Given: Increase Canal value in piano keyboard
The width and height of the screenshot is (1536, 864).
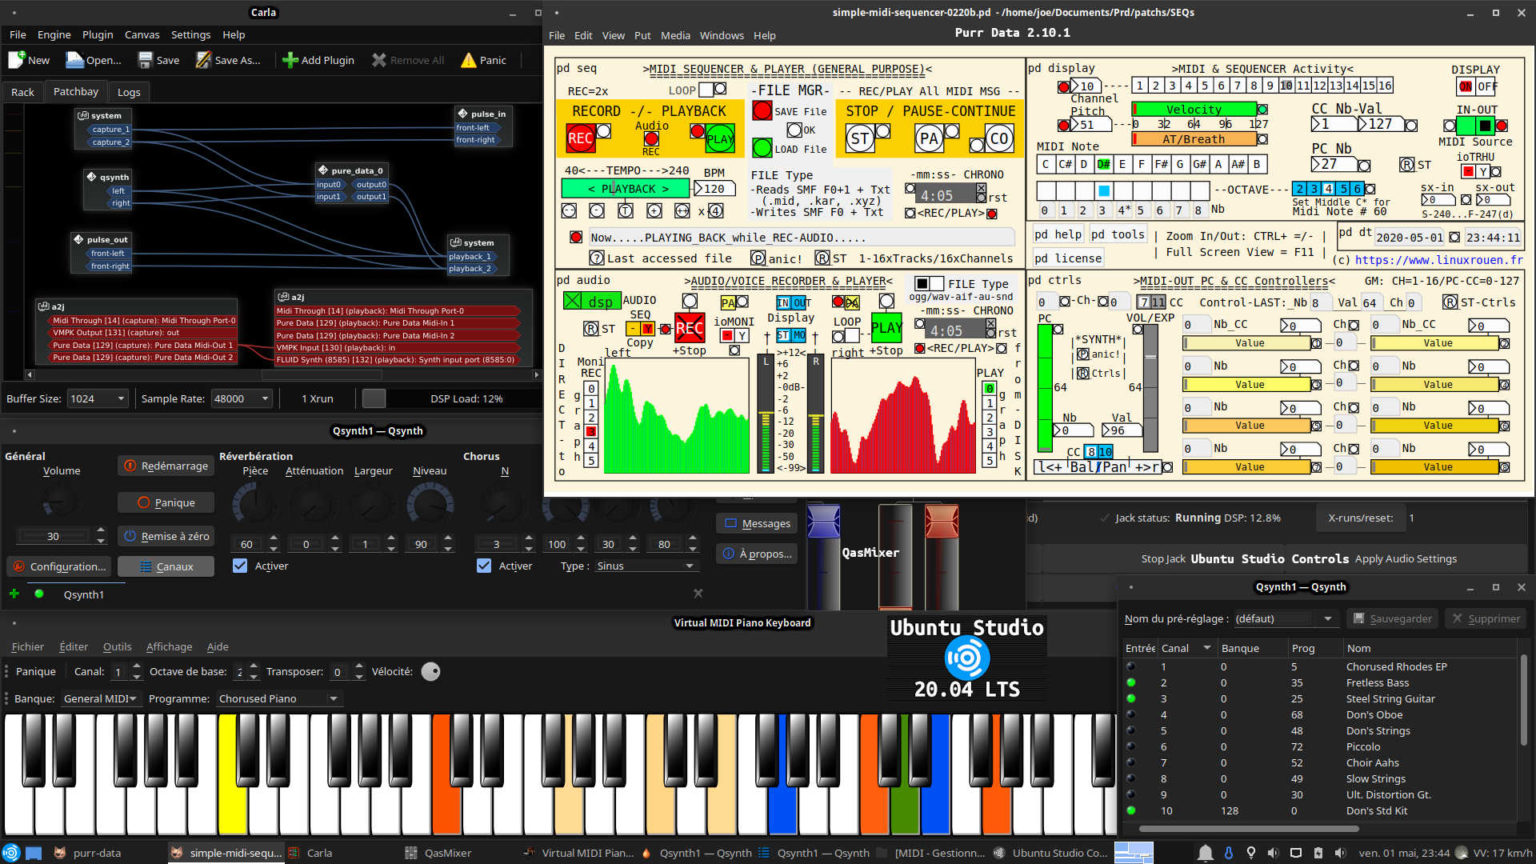Looking at the screenshot, I should click(137, 667).
